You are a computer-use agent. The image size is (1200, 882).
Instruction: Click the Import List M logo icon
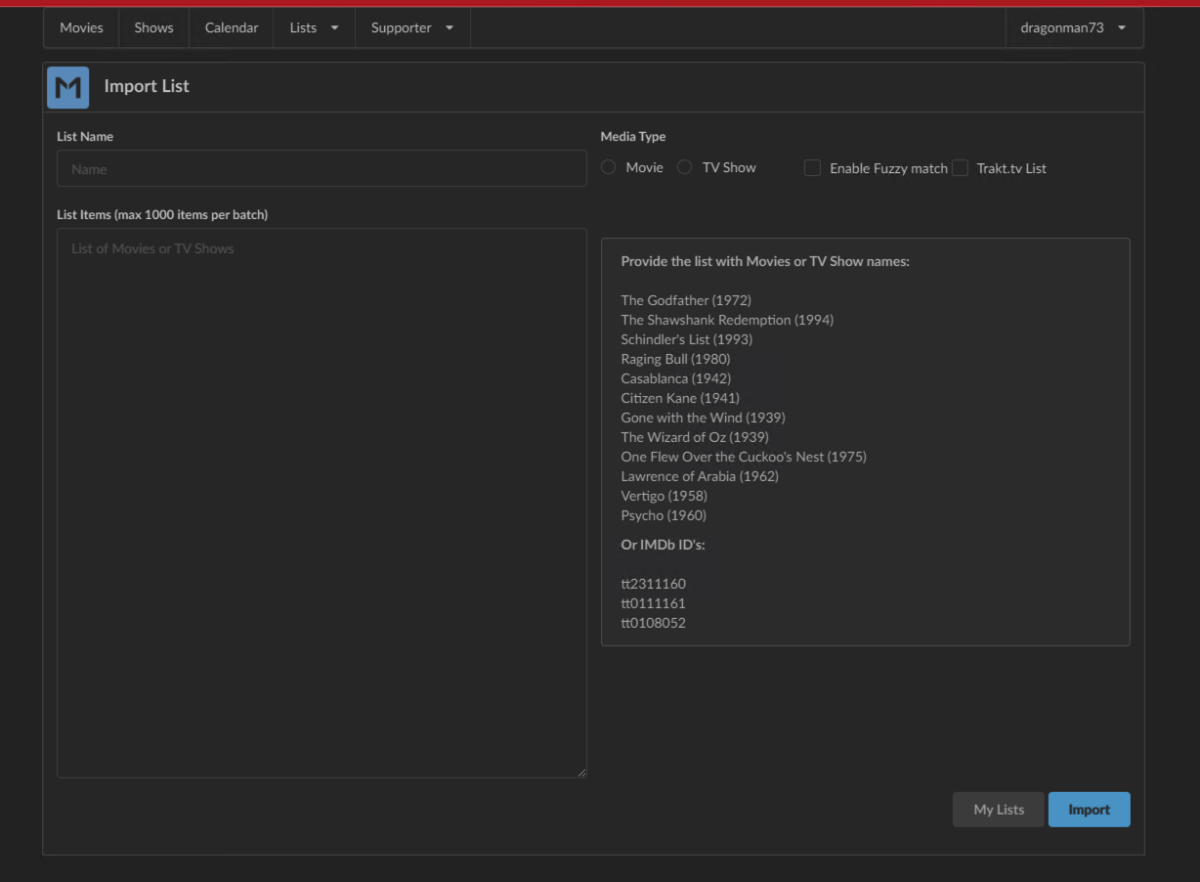coord(67,87)
